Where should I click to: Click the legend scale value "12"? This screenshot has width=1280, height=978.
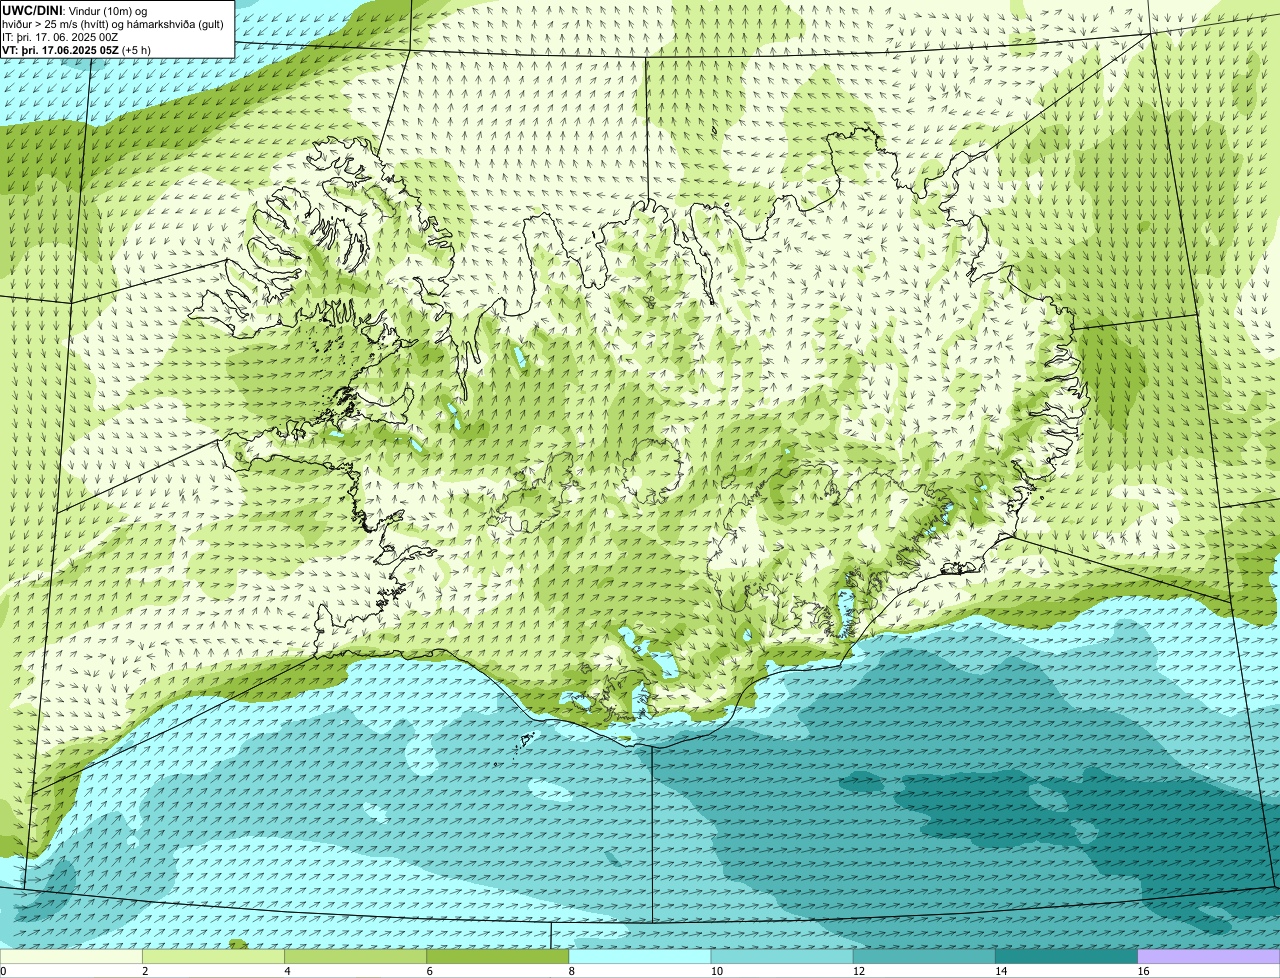859,971
